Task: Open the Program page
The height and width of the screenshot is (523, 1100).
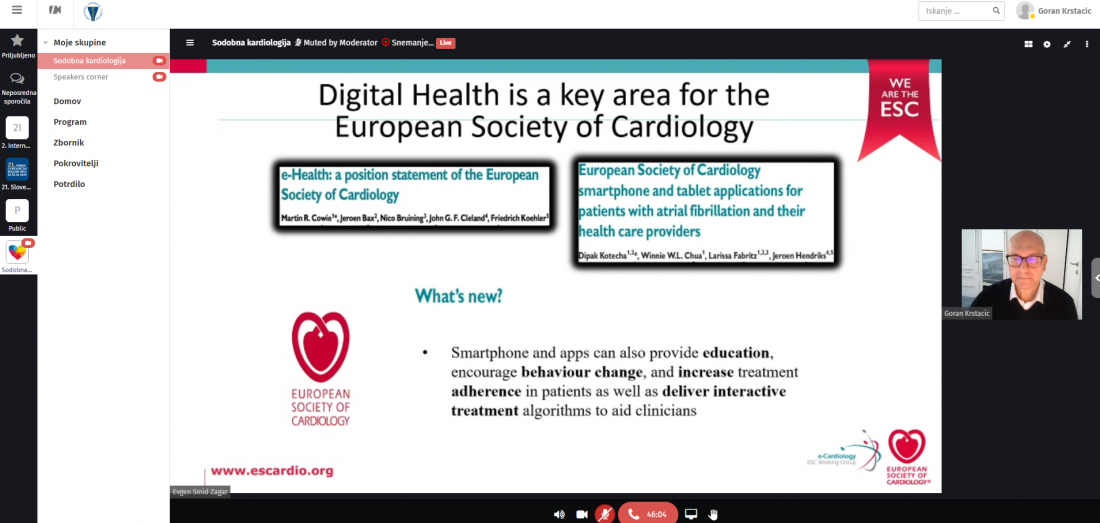Action: 70,122
